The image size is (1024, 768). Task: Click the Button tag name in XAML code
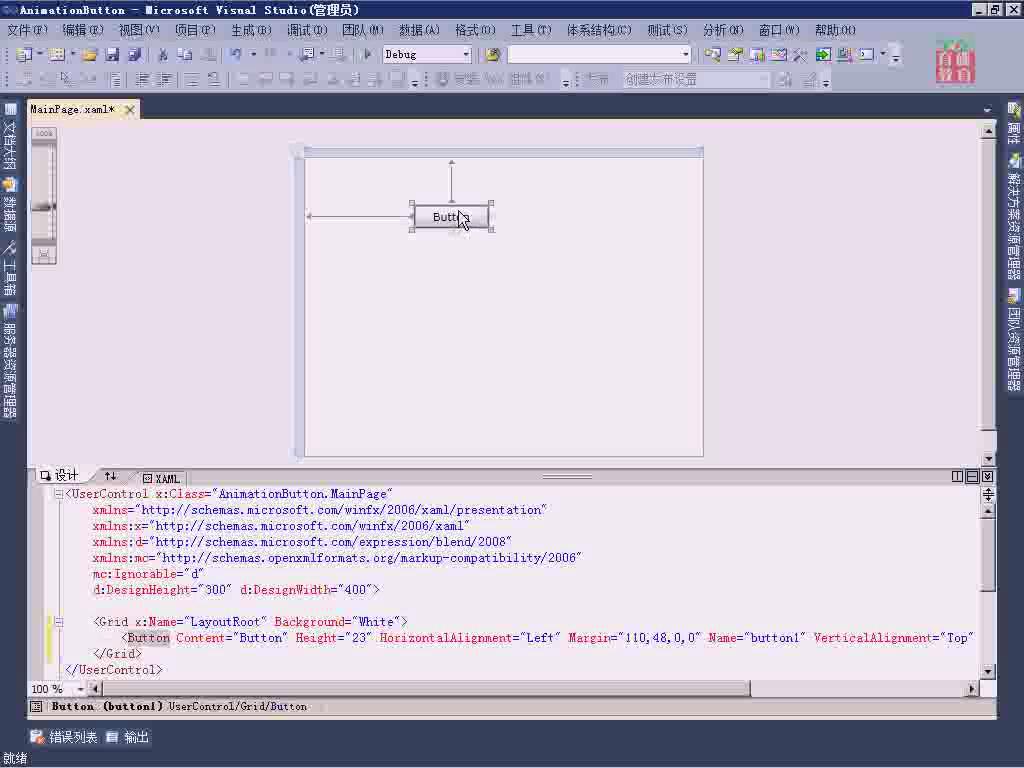(x=148, y=638)
